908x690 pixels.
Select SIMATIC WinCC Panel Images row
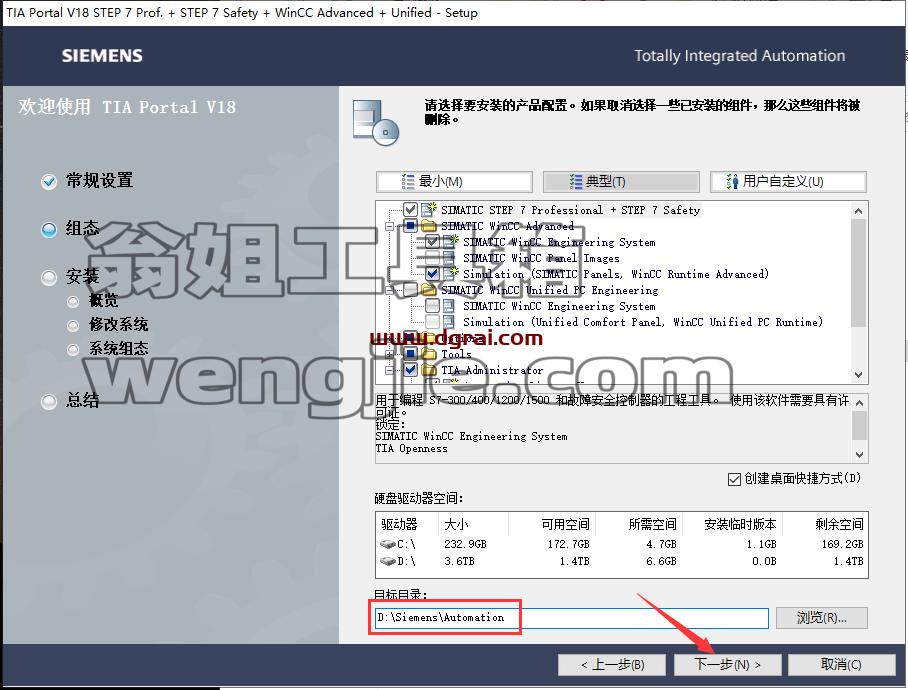pyautogui.click(x=541, y=258)
